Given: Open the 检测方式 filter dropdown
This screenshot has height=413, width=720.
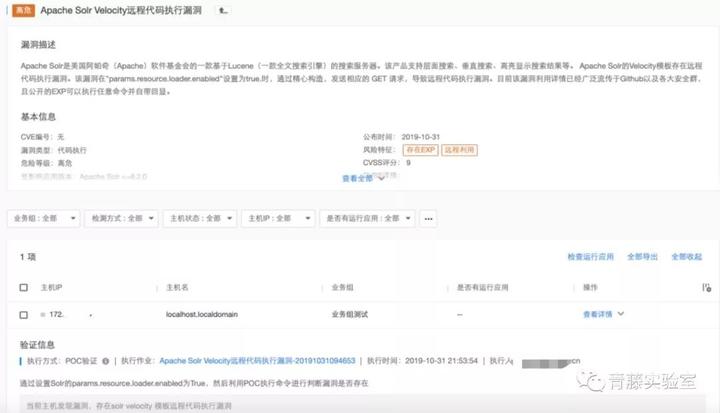Looking at the screenshot, I should click(122, 219).
